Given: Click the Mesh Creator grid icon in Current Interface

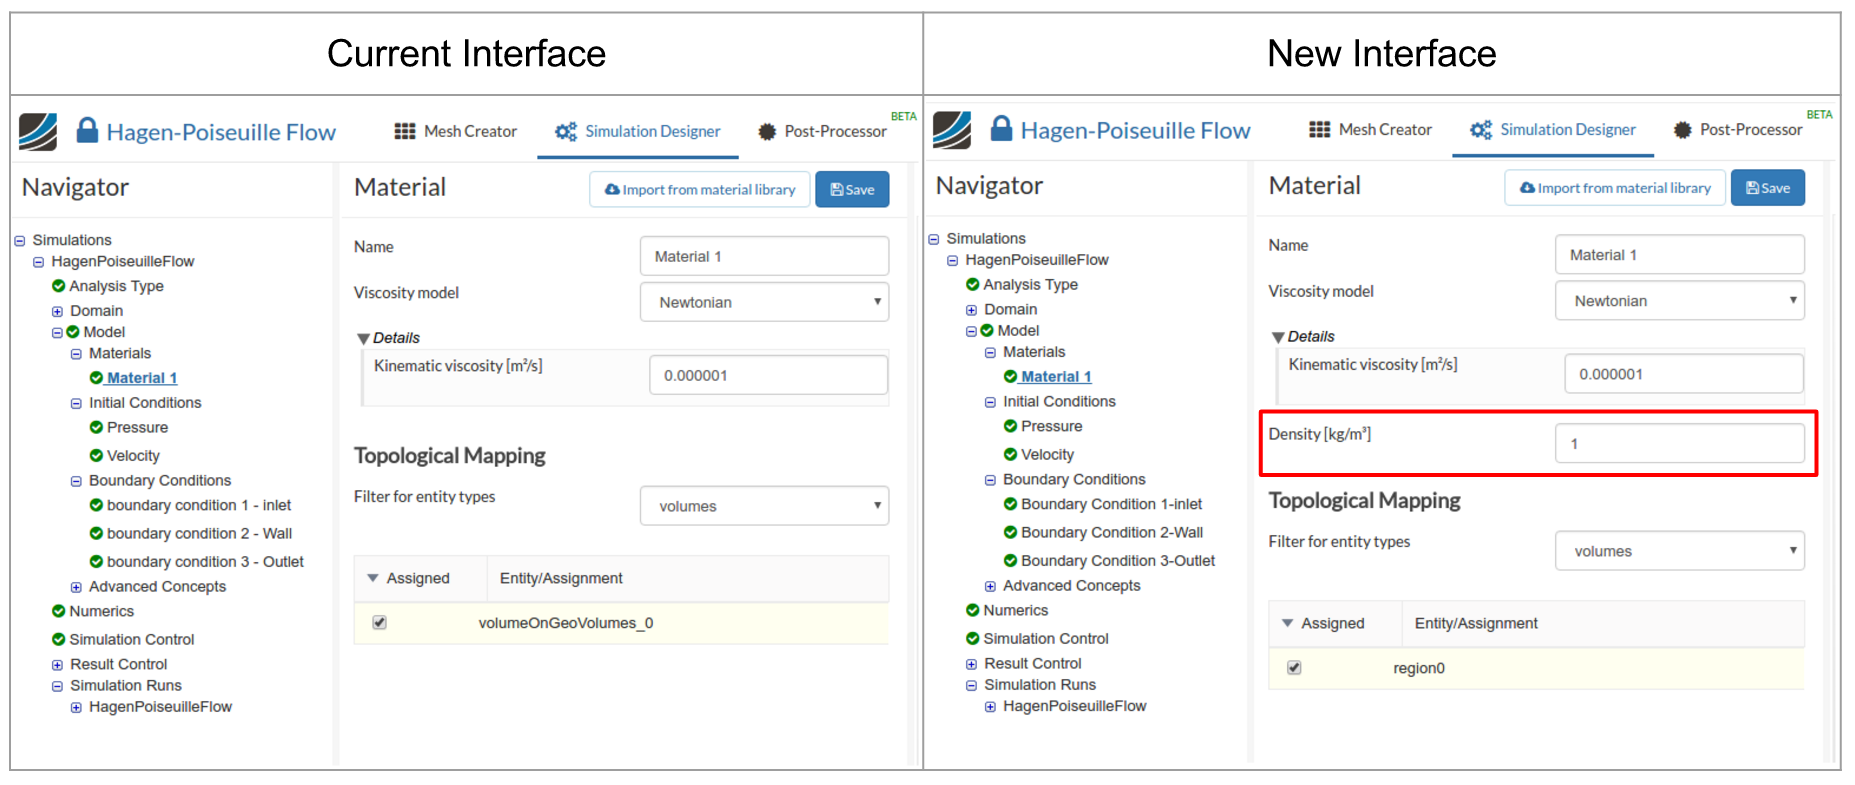Looking at the screenshot, I should pyautogui.click(x=404, y=131).
